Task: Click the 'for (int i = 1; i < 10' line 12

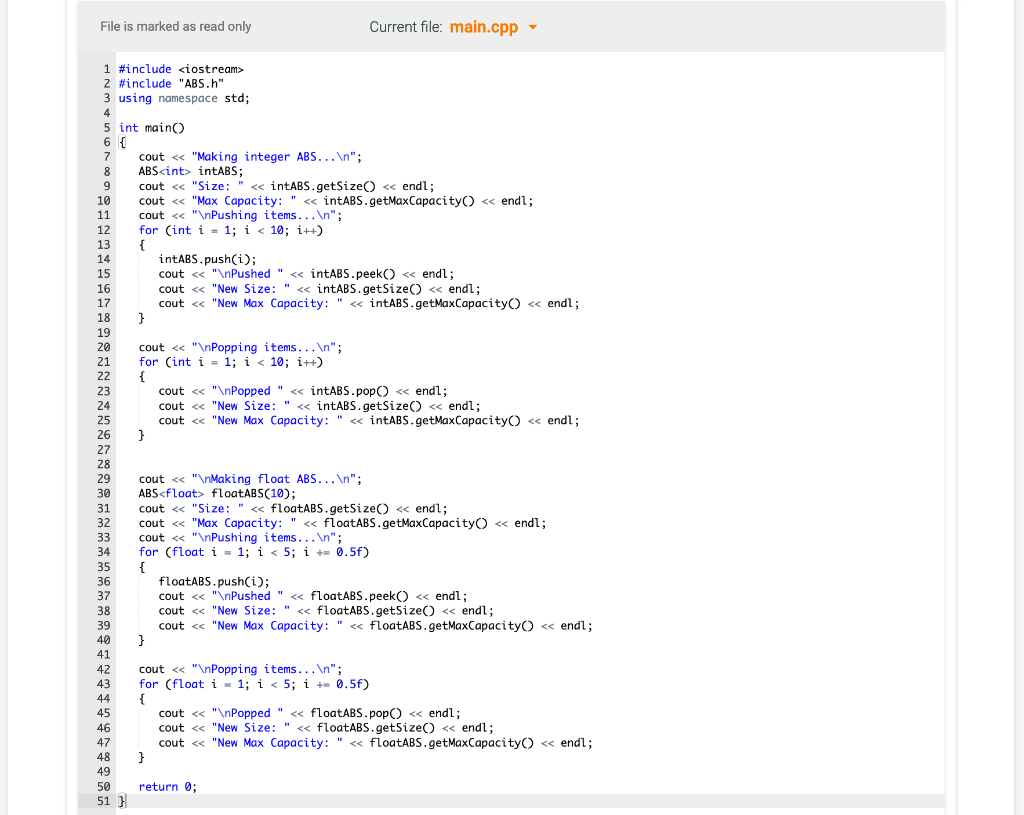Action: click(x=231, y=231)
